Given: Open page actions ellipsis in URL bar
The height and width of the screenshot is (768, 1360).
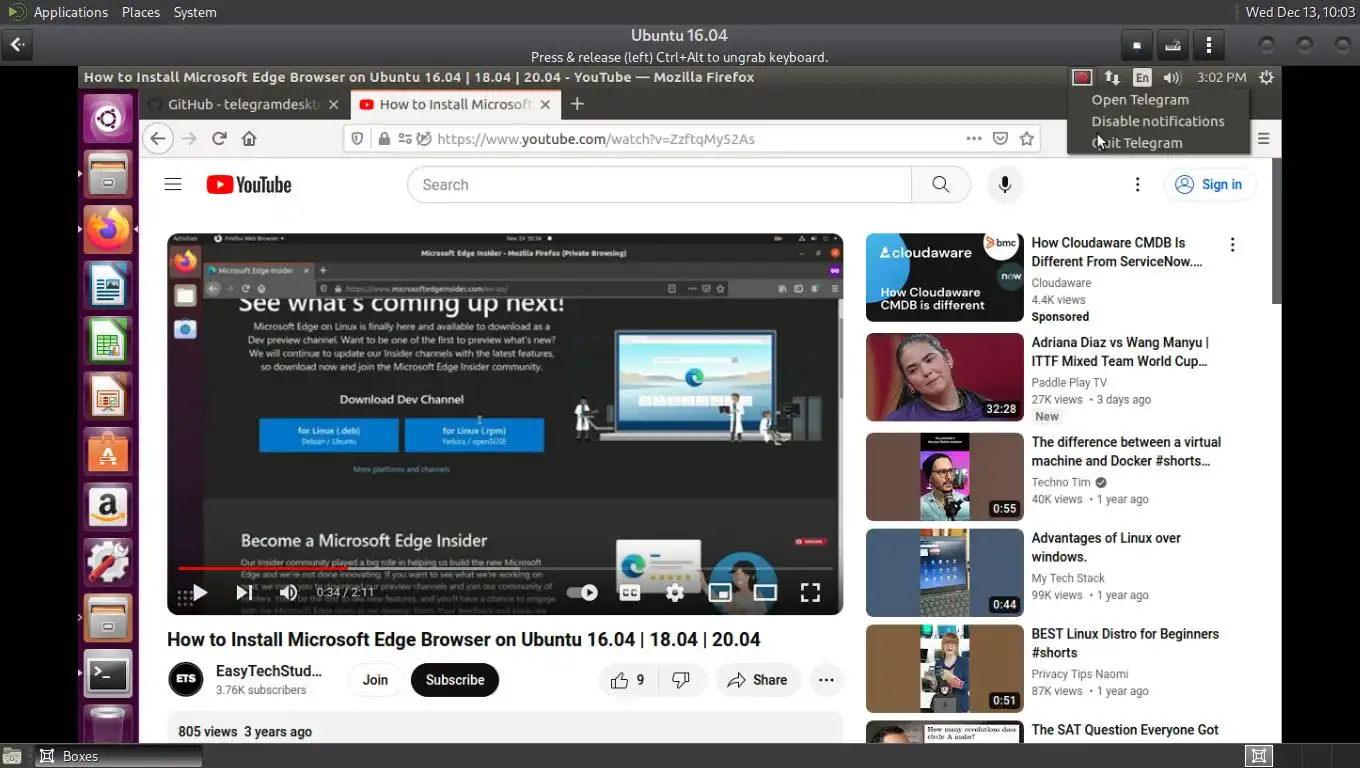Looking at the screenshot, I should (x=973, y=139).
